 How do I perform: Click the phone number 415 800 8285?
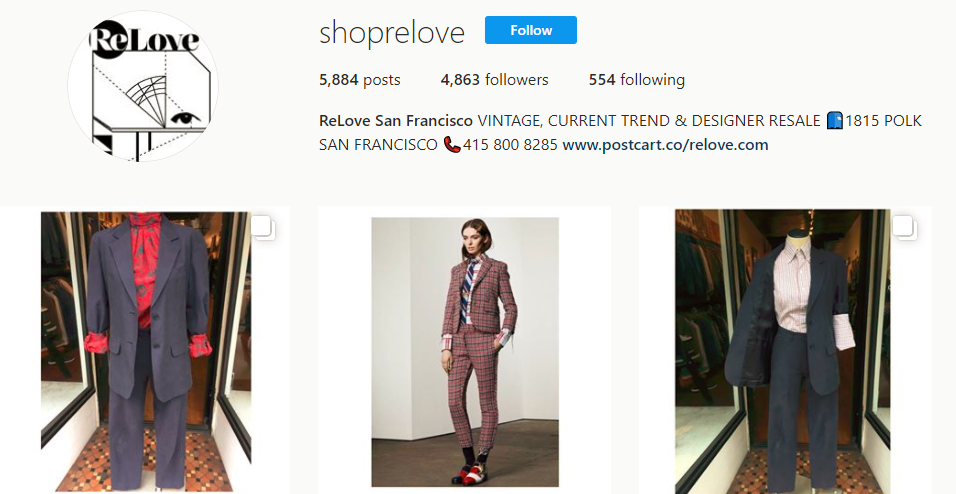coord(510,145)
